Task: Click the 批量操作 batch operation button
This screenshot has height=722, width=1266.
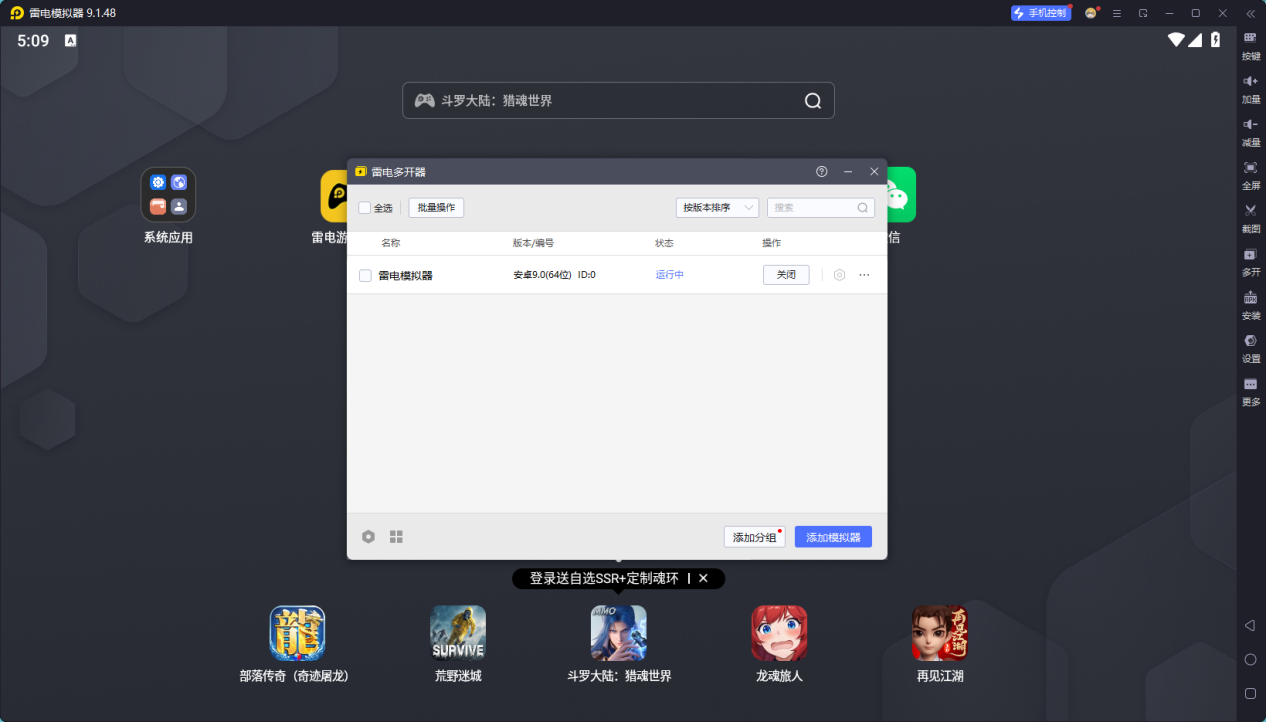Action: coord(436,208)
